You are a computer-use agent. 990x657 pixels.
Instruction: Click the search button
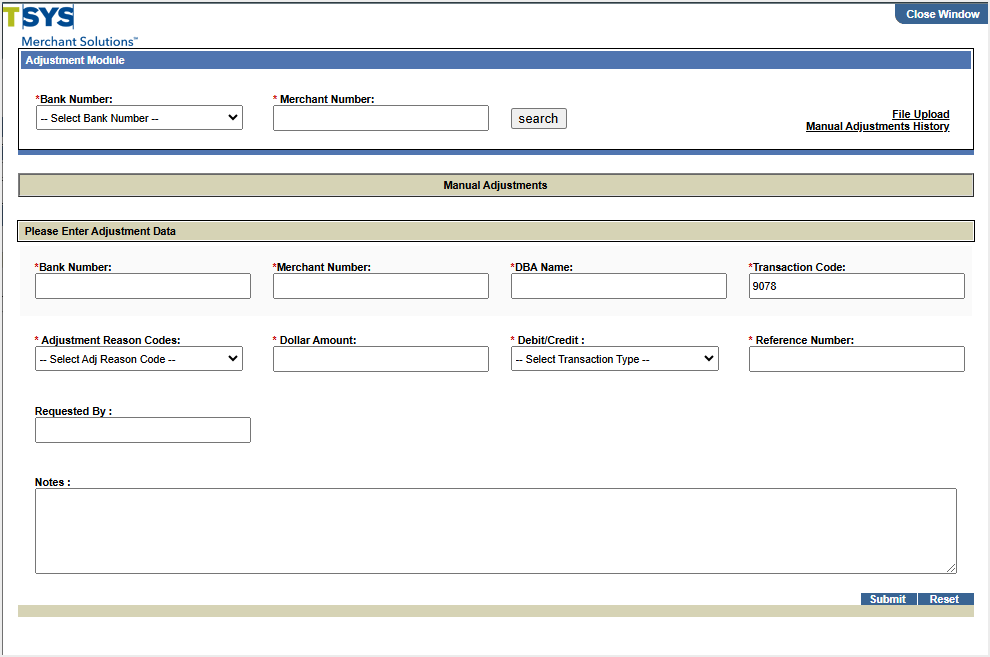(x=539, y=119)
